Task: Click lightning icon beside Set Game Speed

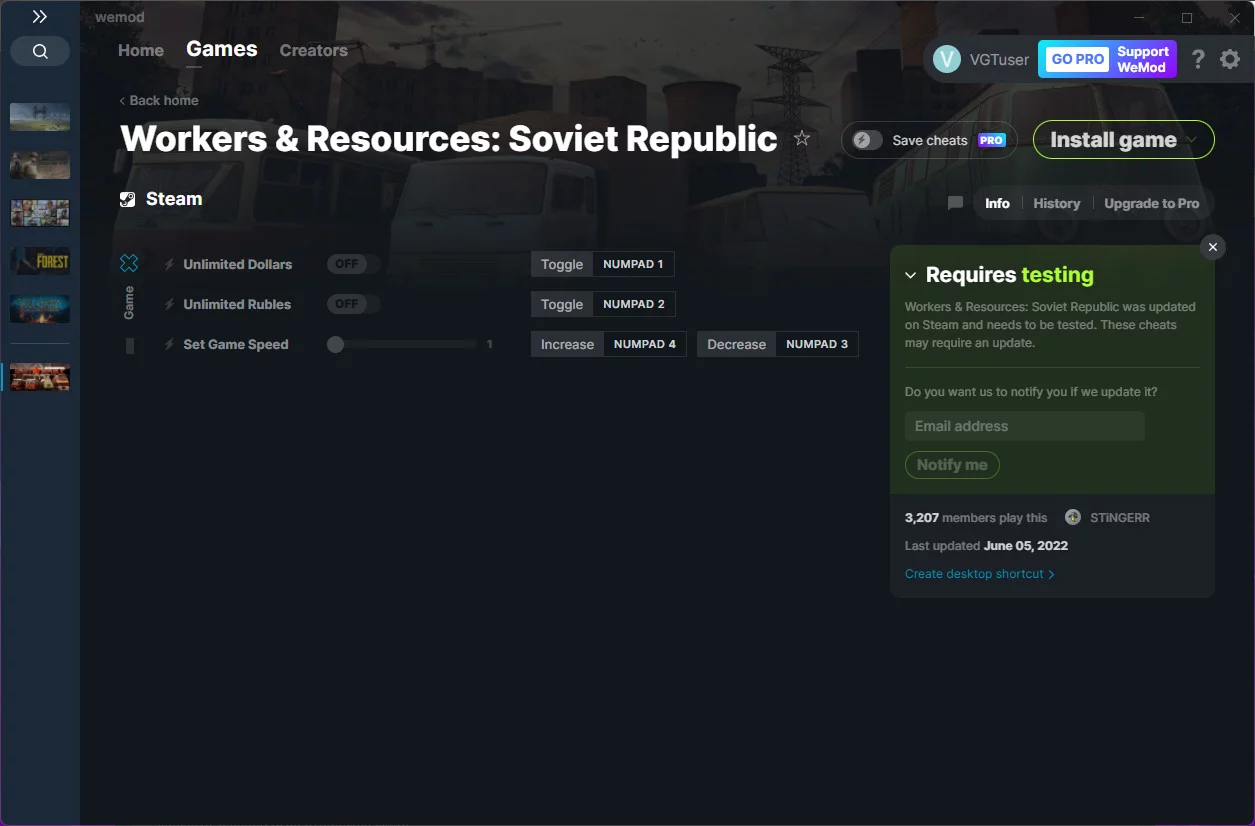Action: 169,344
